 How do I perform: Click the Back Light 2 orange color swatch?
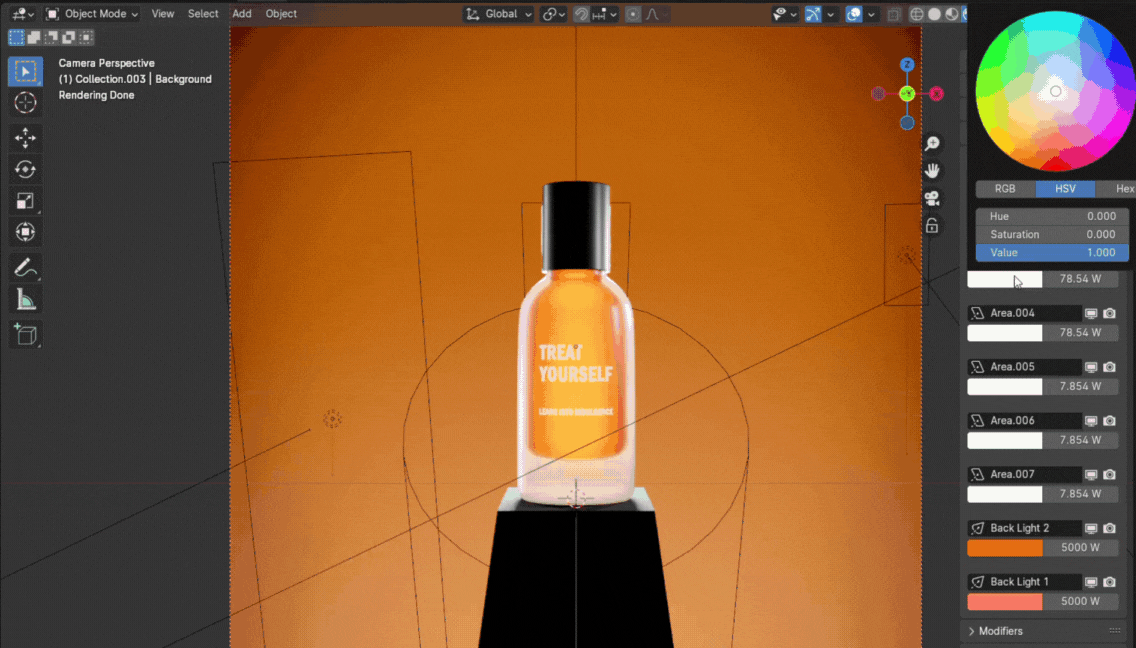pos(1004,548)
